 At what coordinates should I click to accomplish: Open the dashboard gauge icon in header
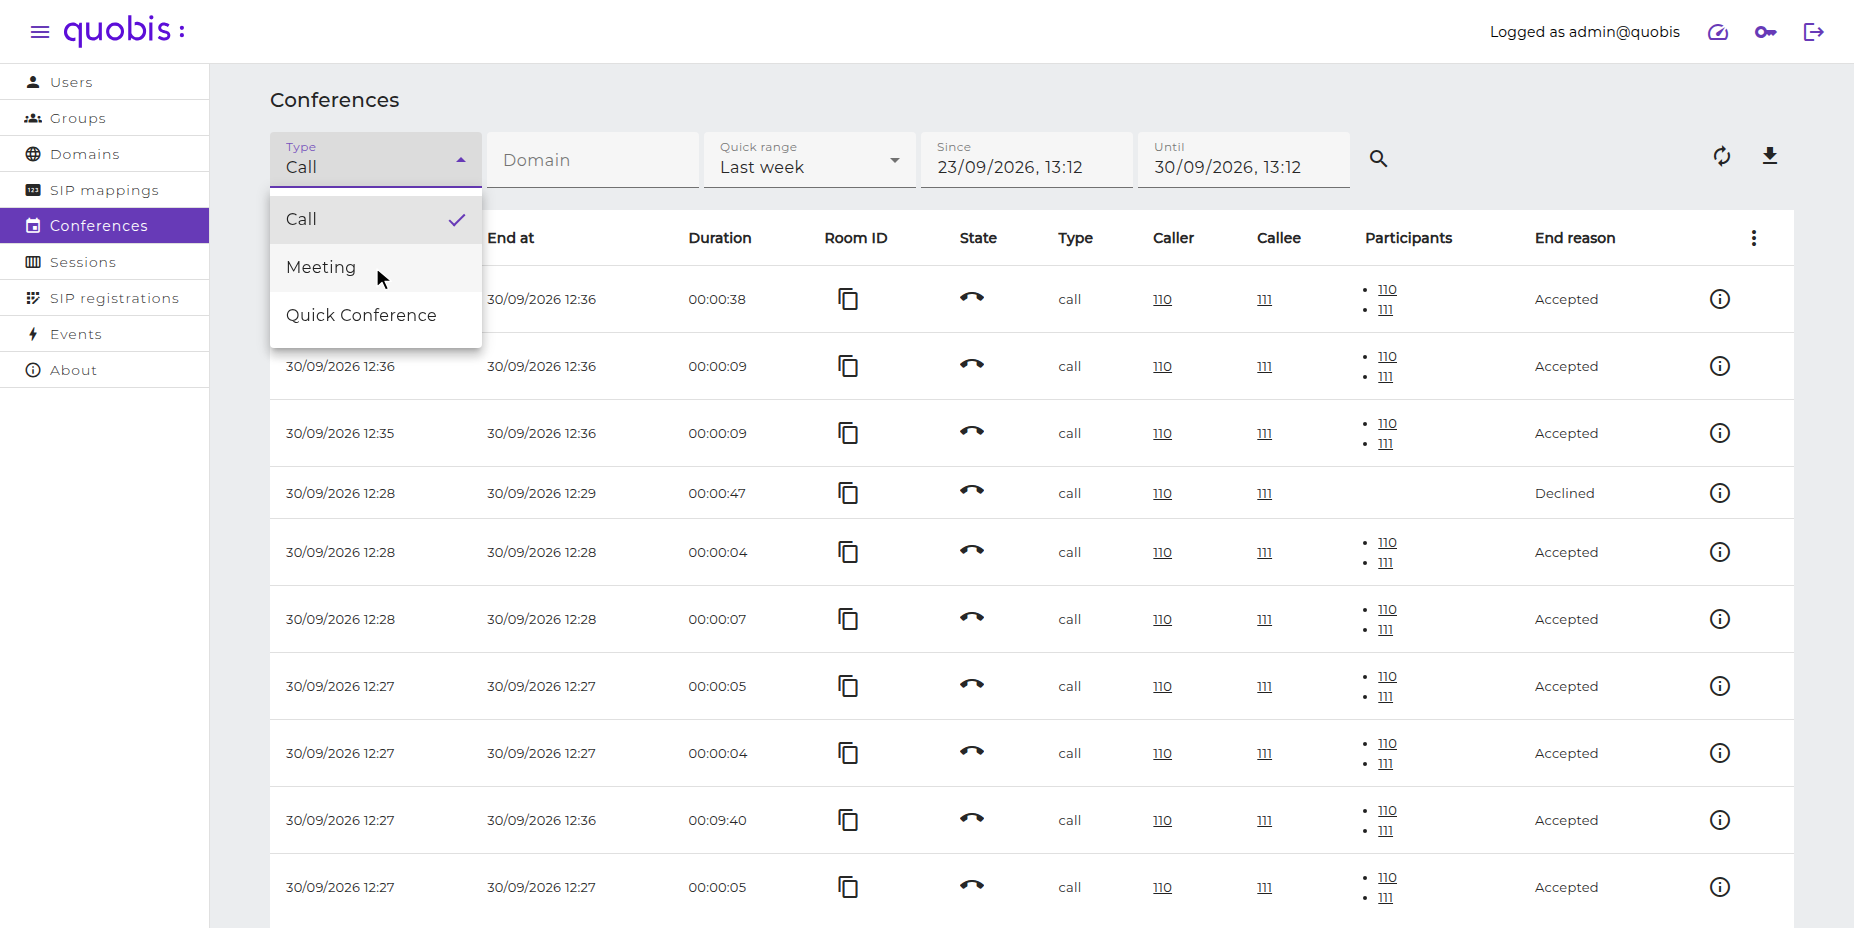coord(1718,32)
